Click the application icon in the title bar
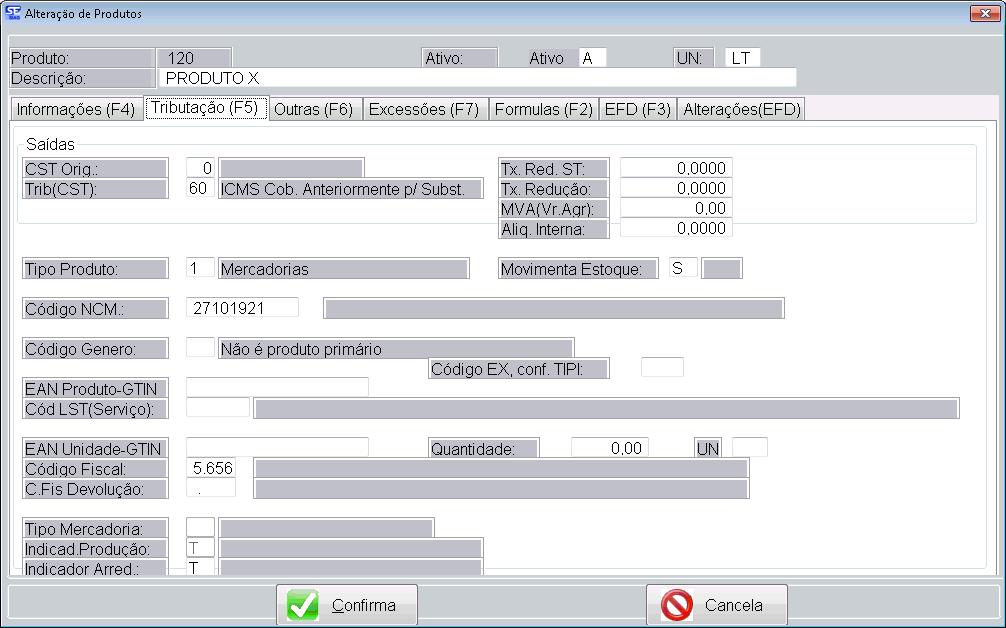 click(x=14, y=13)
